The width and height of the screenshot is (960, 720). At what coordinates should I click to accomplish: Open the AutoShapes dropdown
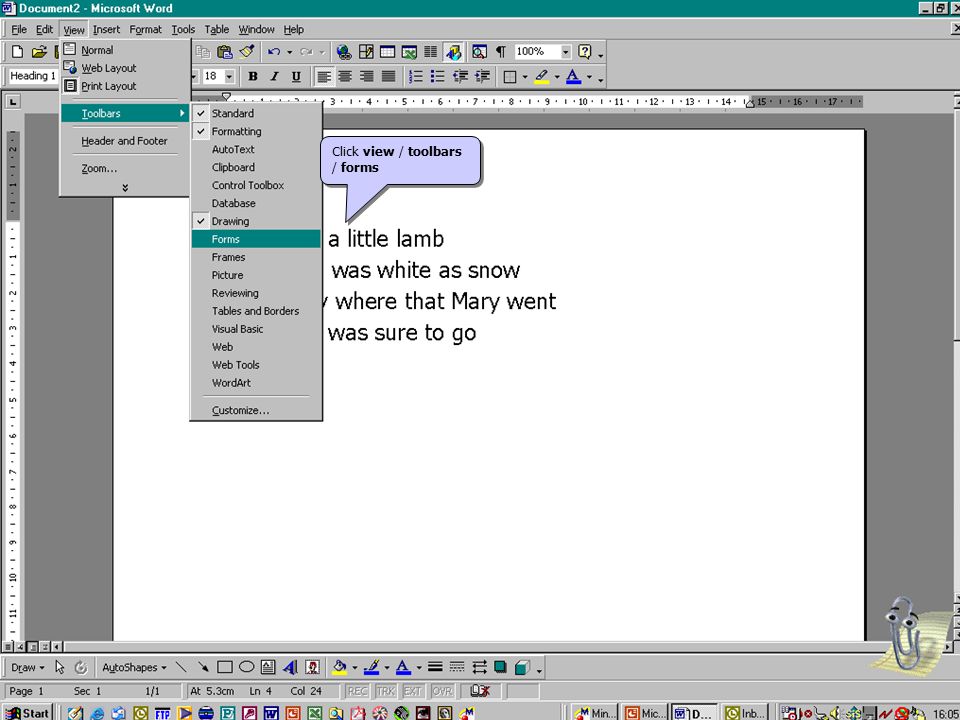click(x=134, y=667)
